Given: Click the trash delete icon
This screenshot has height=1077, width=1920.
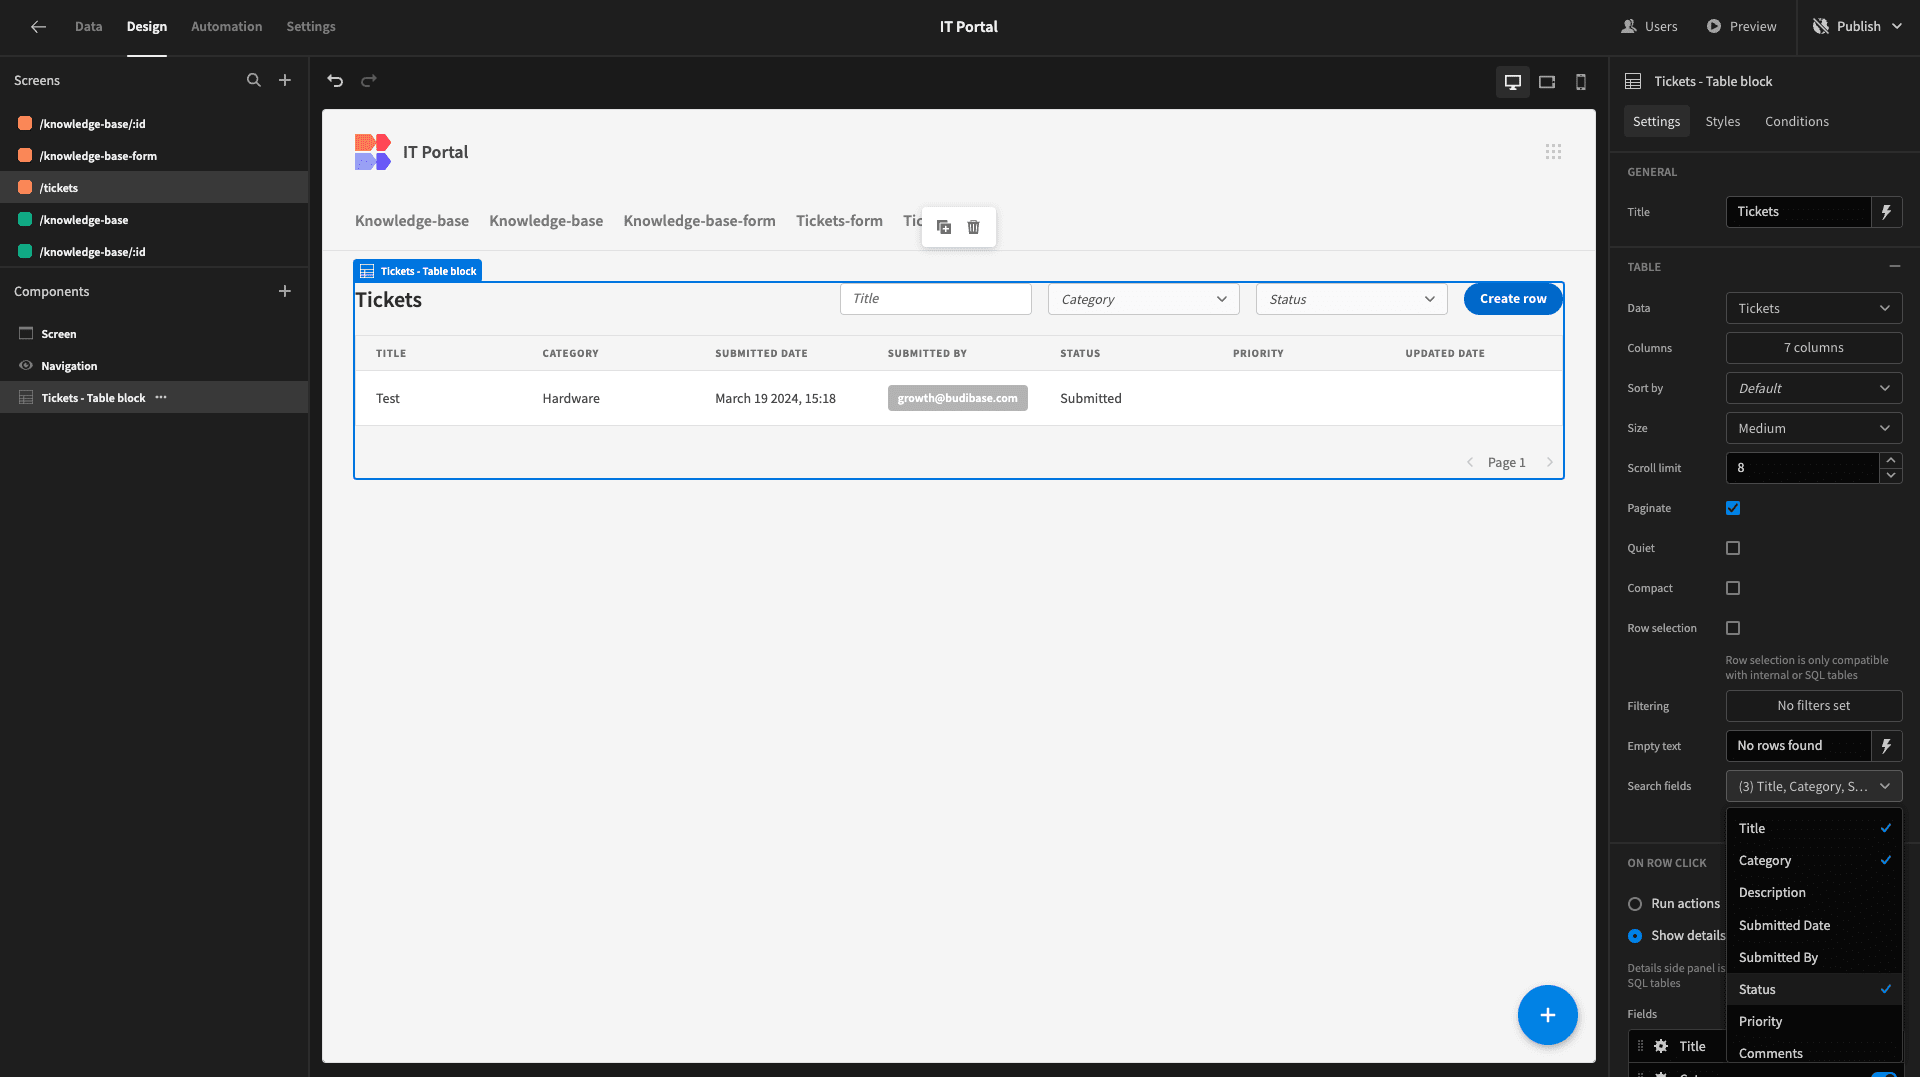Looking at the screenshot, I should (x=974, y=227).
